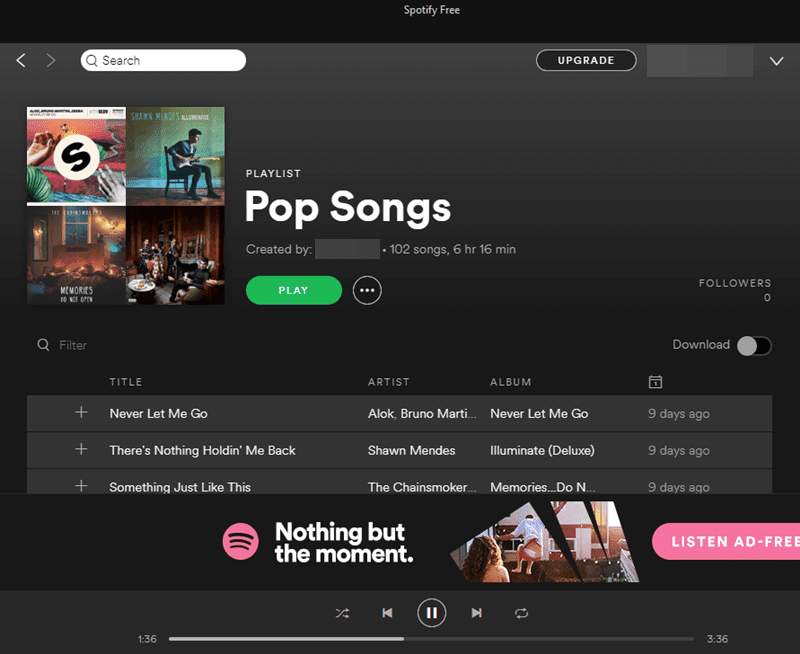
Task: Select the Artist column header
Action: point(388,382)
